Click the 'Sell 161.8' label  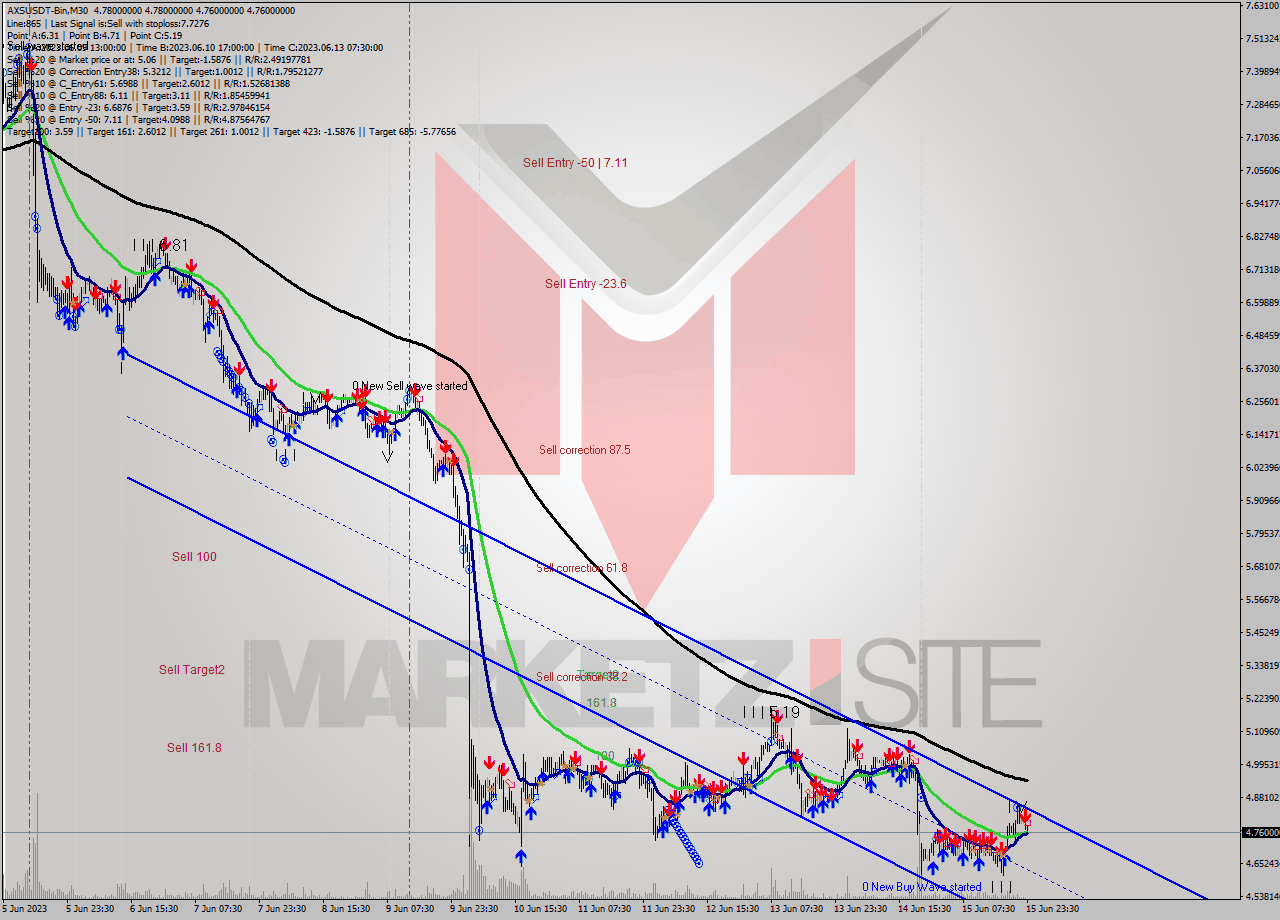(x=194, y=748)
